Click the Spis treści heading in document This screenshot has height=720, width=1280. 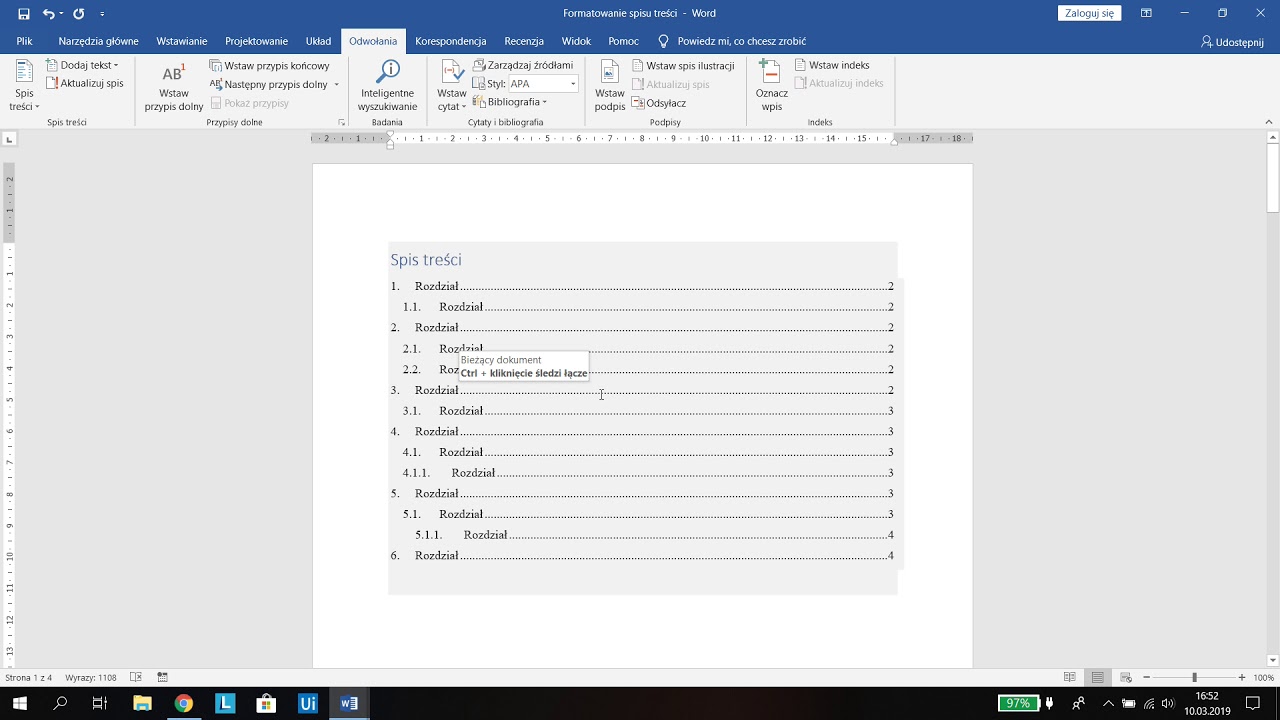[x=426, y=260]
